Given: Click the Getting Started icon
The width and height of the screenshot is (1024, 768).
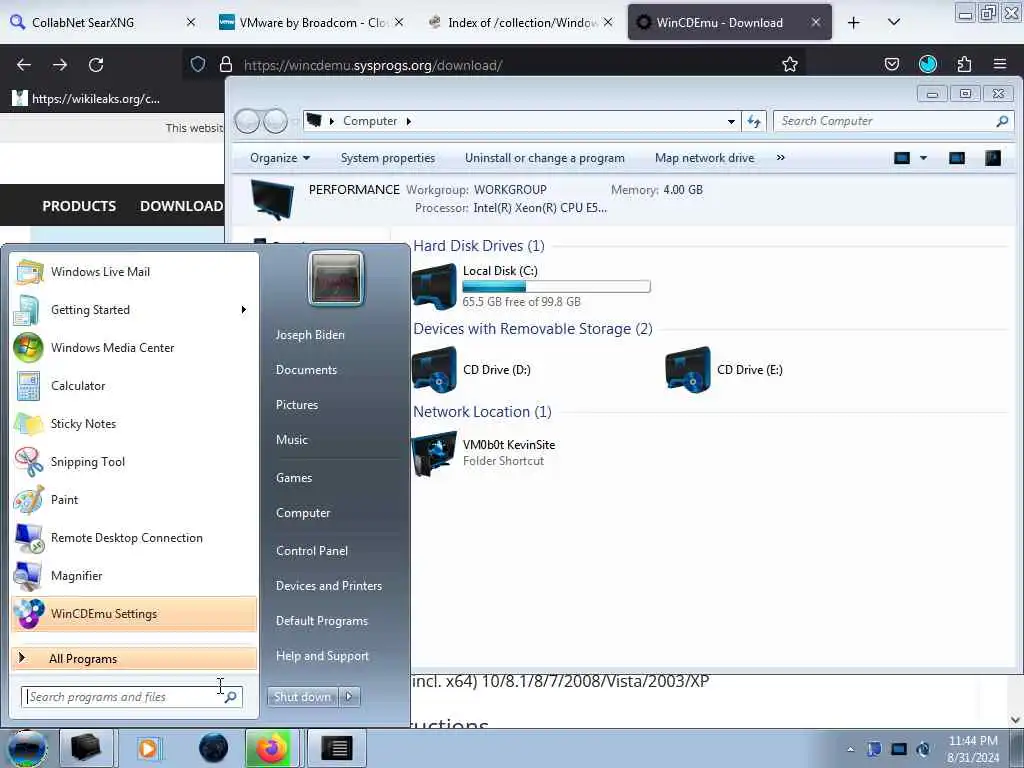Looking at the screenshot, I should click(x=27, y=310).
